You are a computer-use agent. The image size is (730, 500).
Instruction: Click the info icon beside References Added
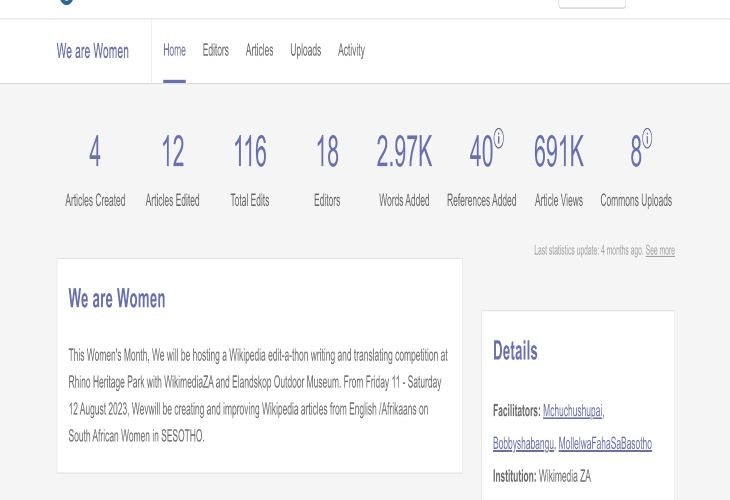coord(499,138)
